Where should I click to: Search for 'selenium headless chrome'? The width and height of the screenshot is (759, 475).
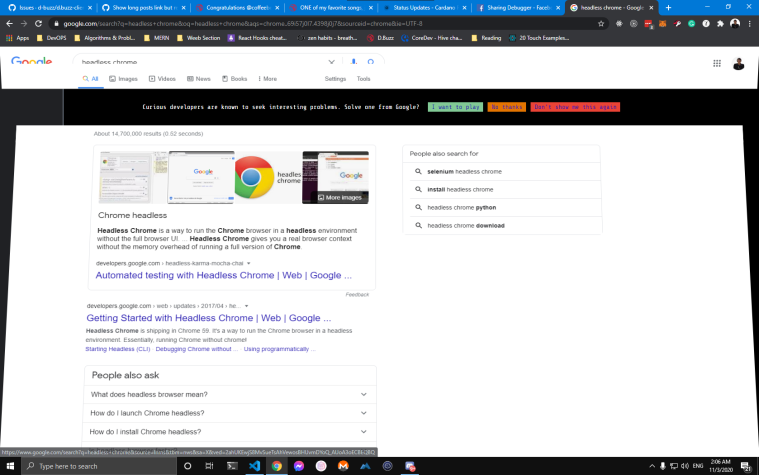502,171
